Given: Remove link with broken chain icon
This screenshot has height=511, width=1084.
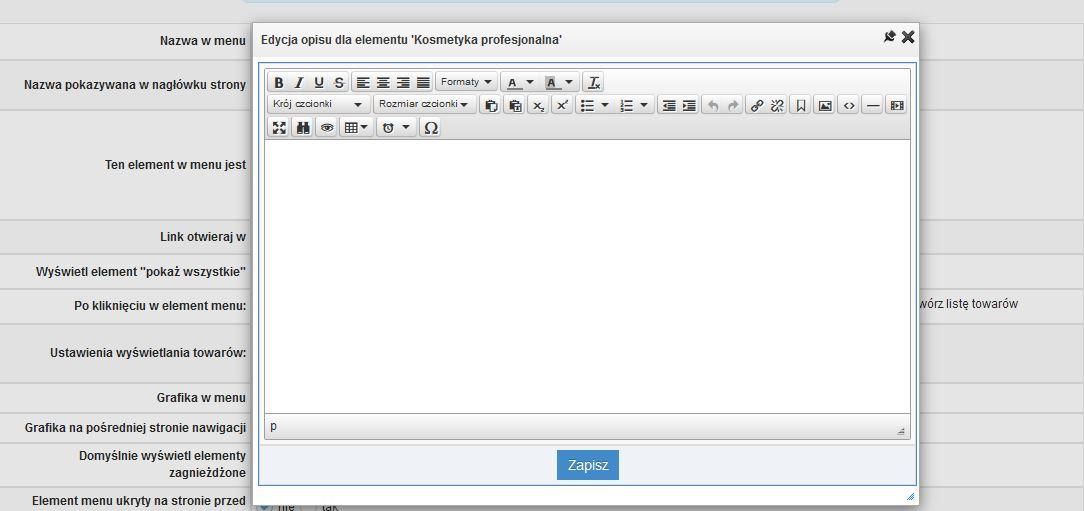Looking at the screenshot, I should [x=777, y=105].
